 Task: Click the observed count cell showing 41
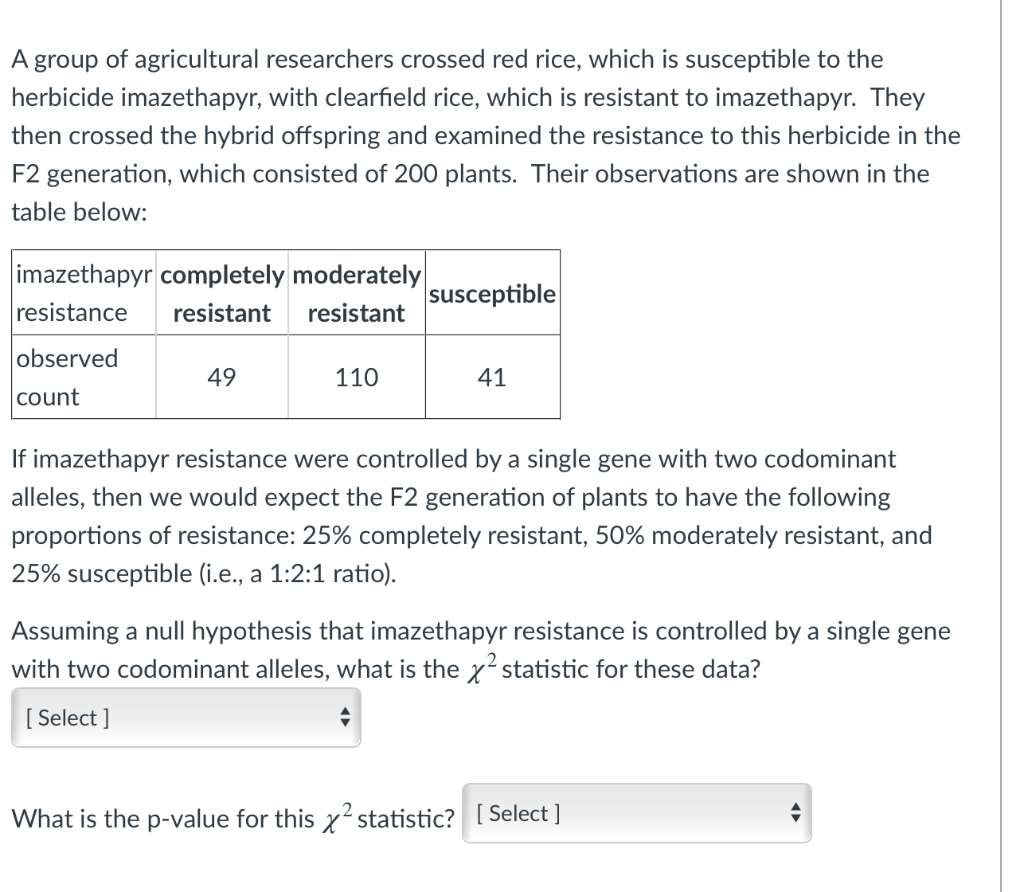coord(492,377)
